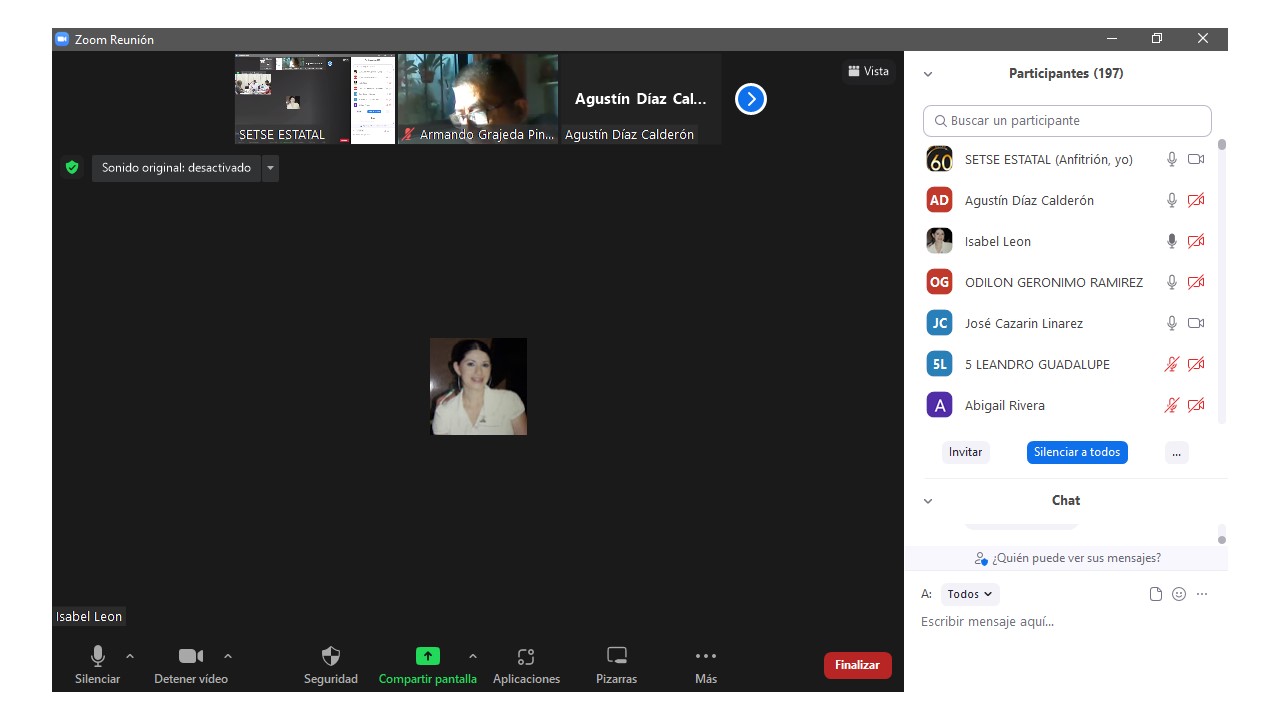Open share options arrow beside Compartir pantalla
This screenshot has height=720, width=1280.
click(473, 656)
